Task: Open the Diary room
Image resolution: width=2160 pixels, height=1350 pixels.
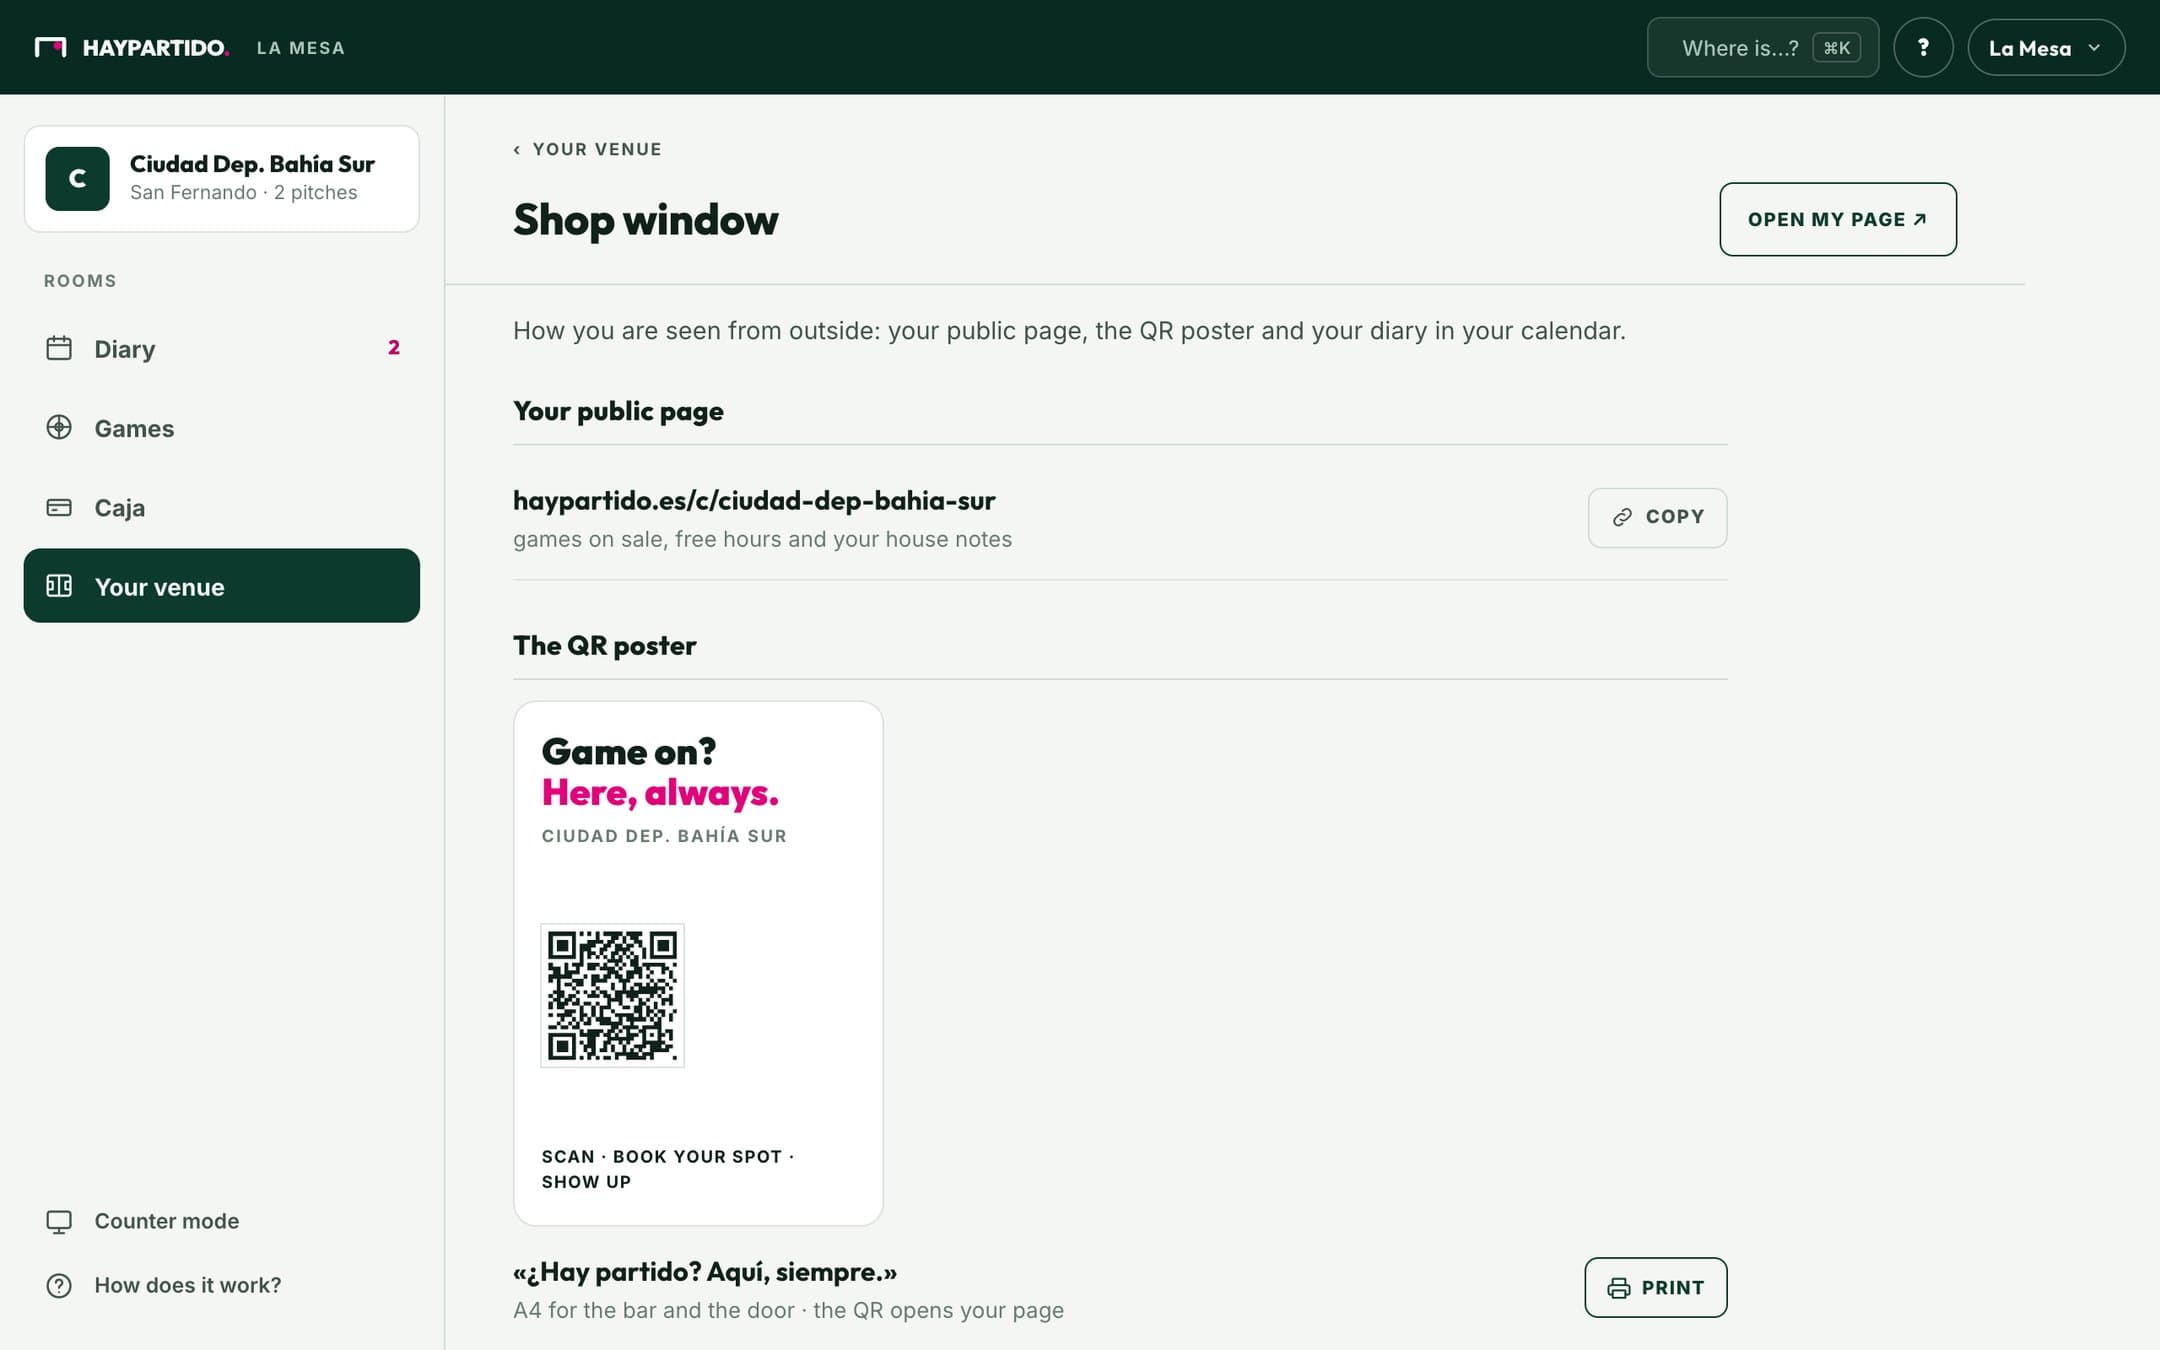Action: tap(222, 348)
